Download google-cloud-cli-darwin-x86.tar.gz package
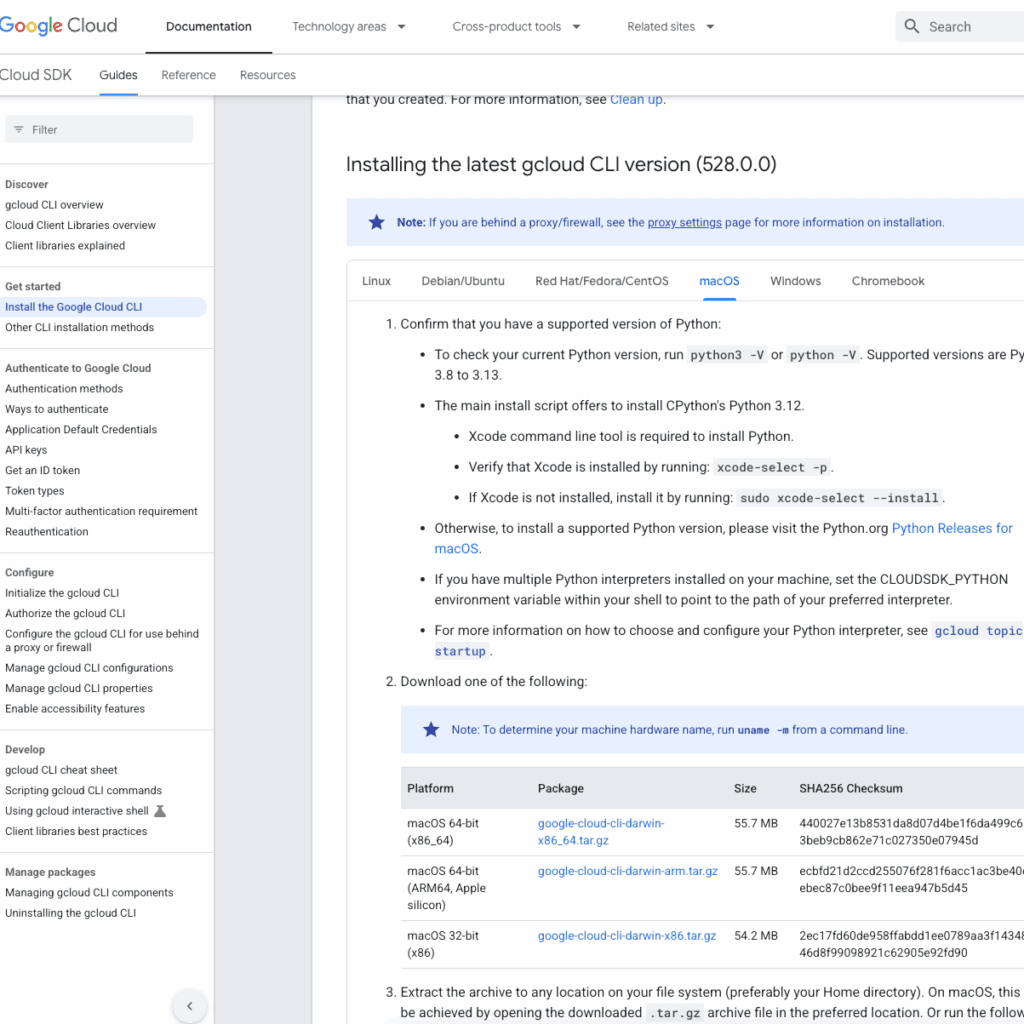This screenshot has width=1024, height=1024. pos(627,936)
